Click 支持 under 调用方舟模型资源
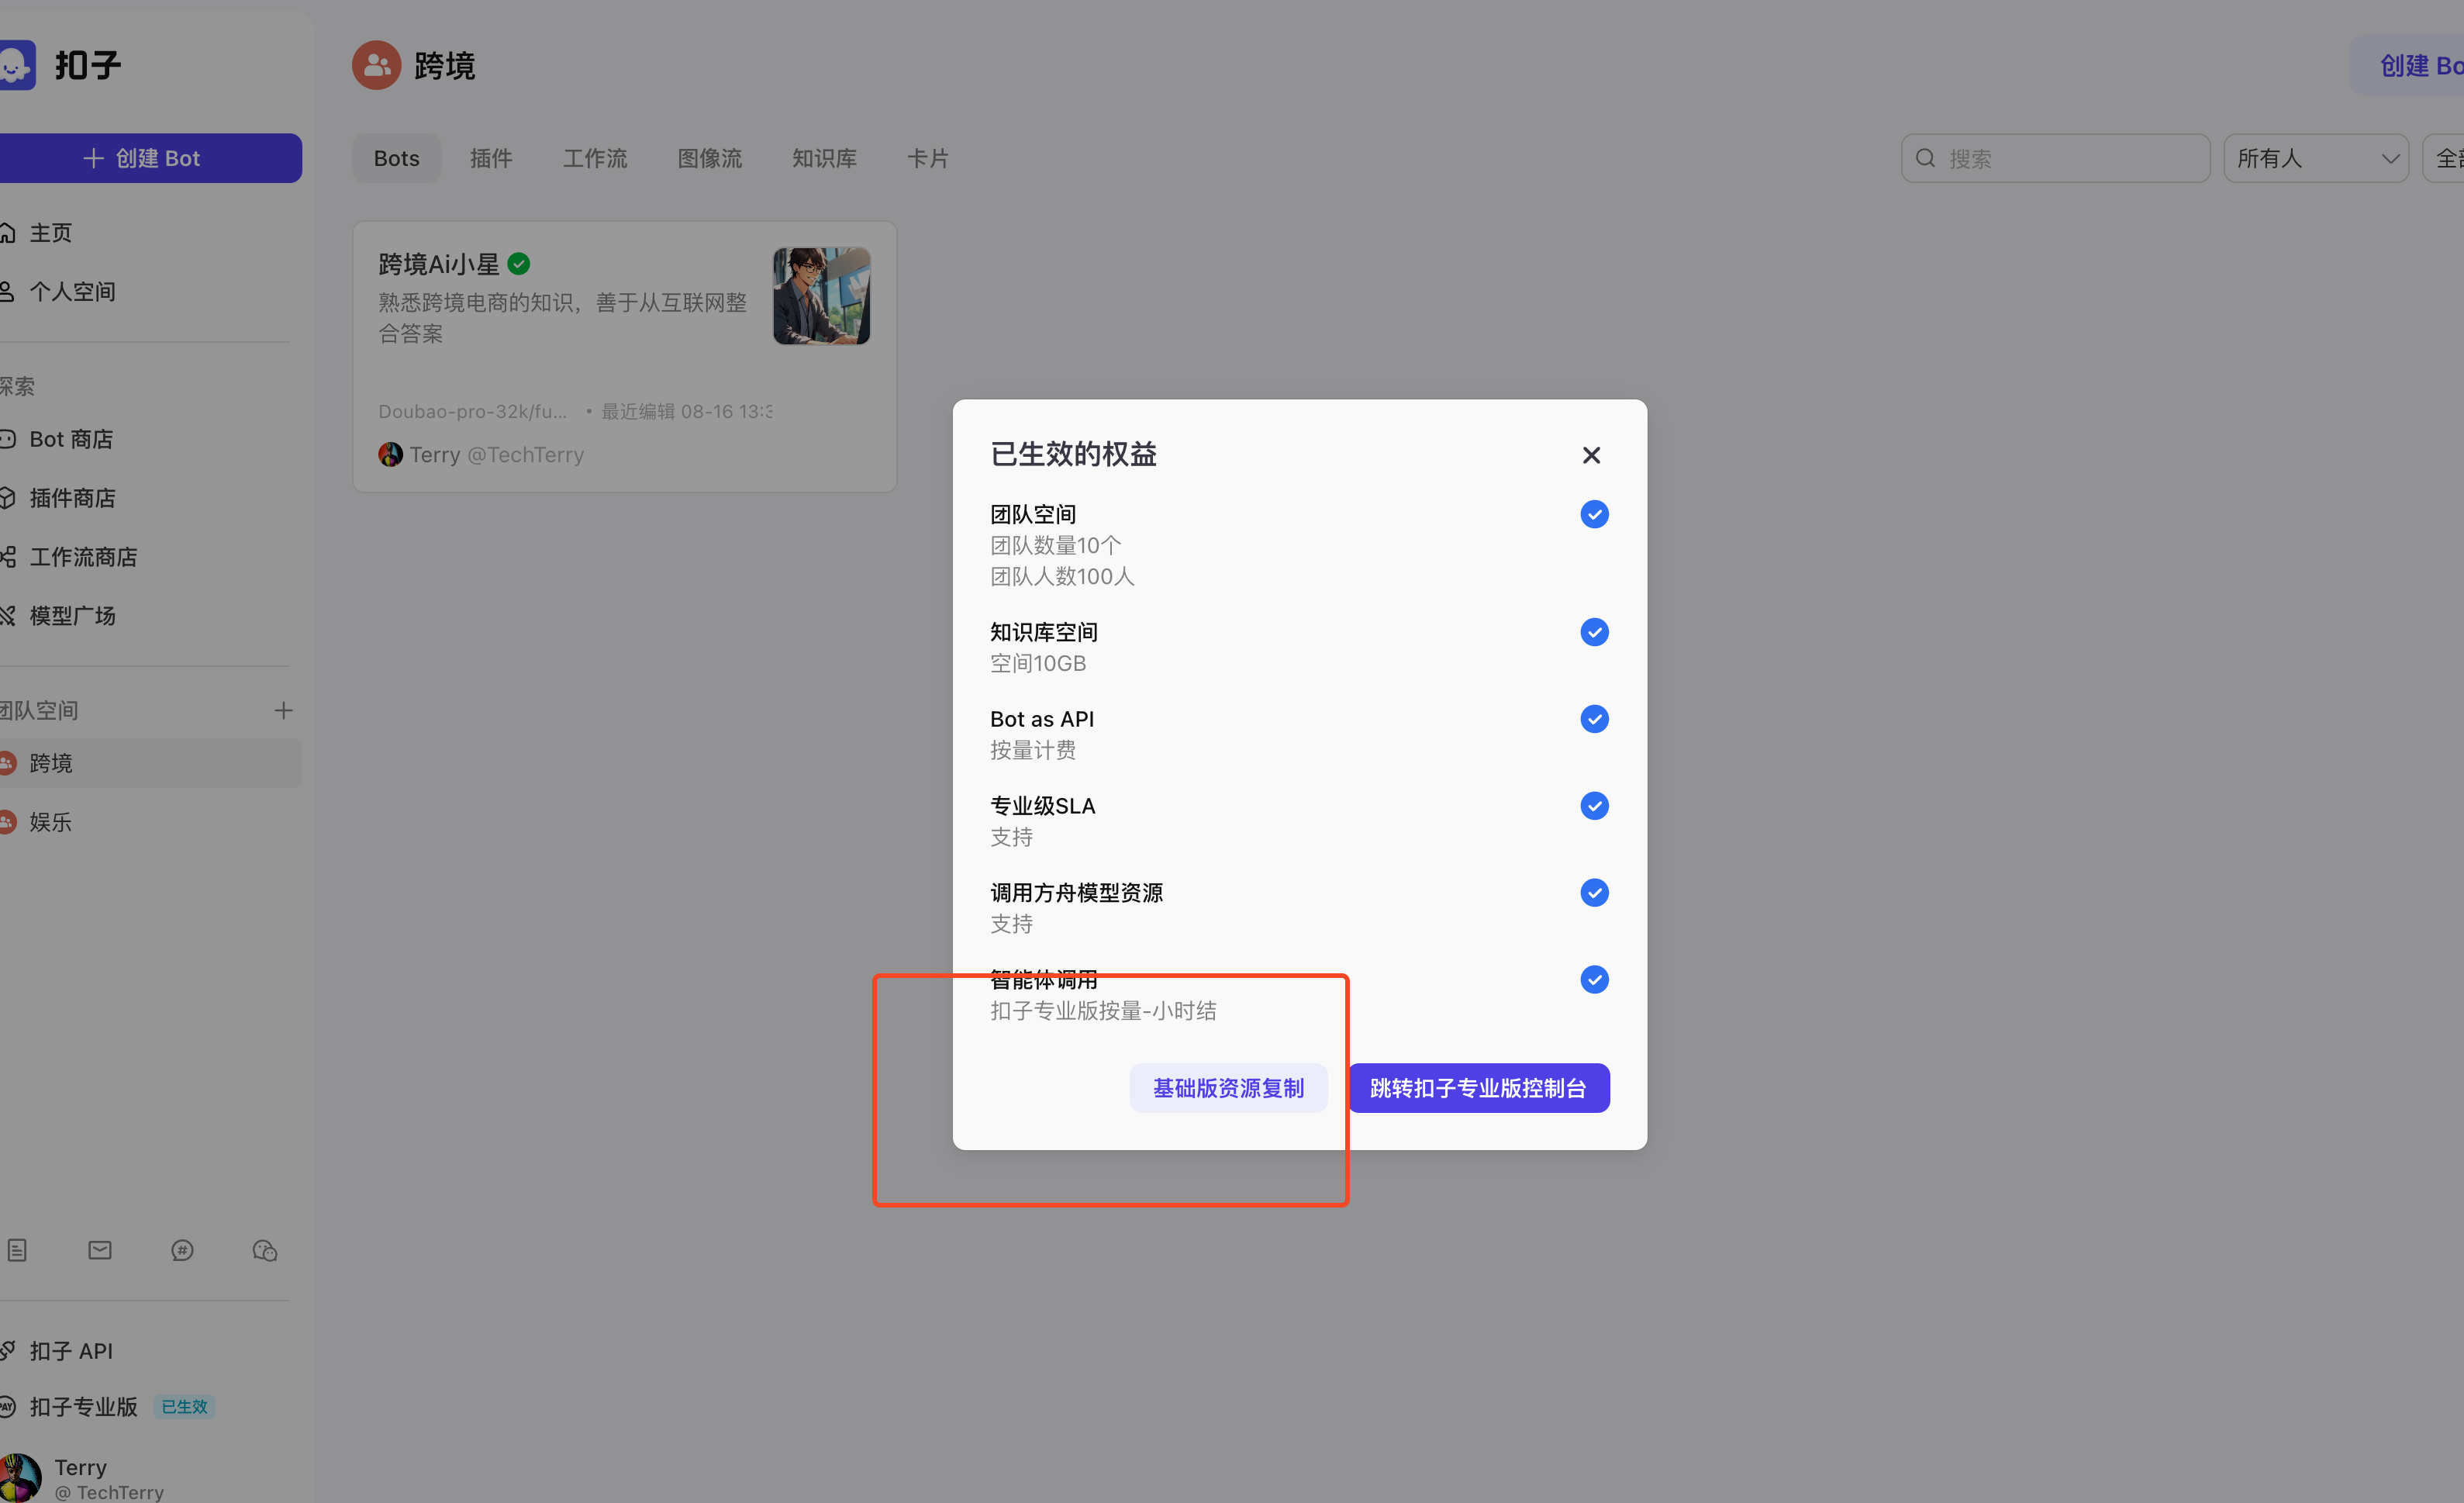2464x1503 pixels. pos(1011,924)
